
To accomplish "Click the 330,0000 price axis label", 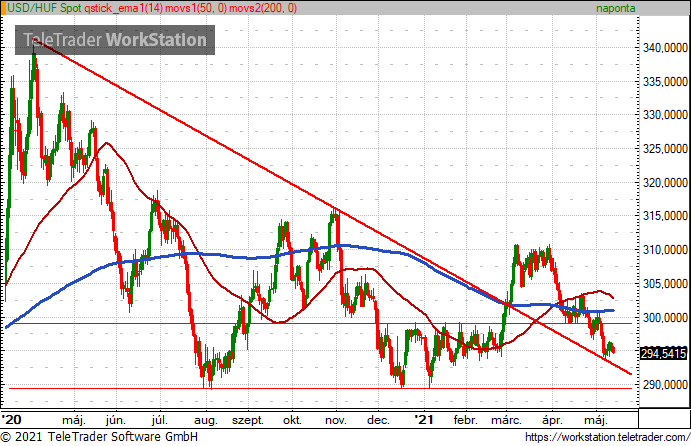I will pos(665,115).
